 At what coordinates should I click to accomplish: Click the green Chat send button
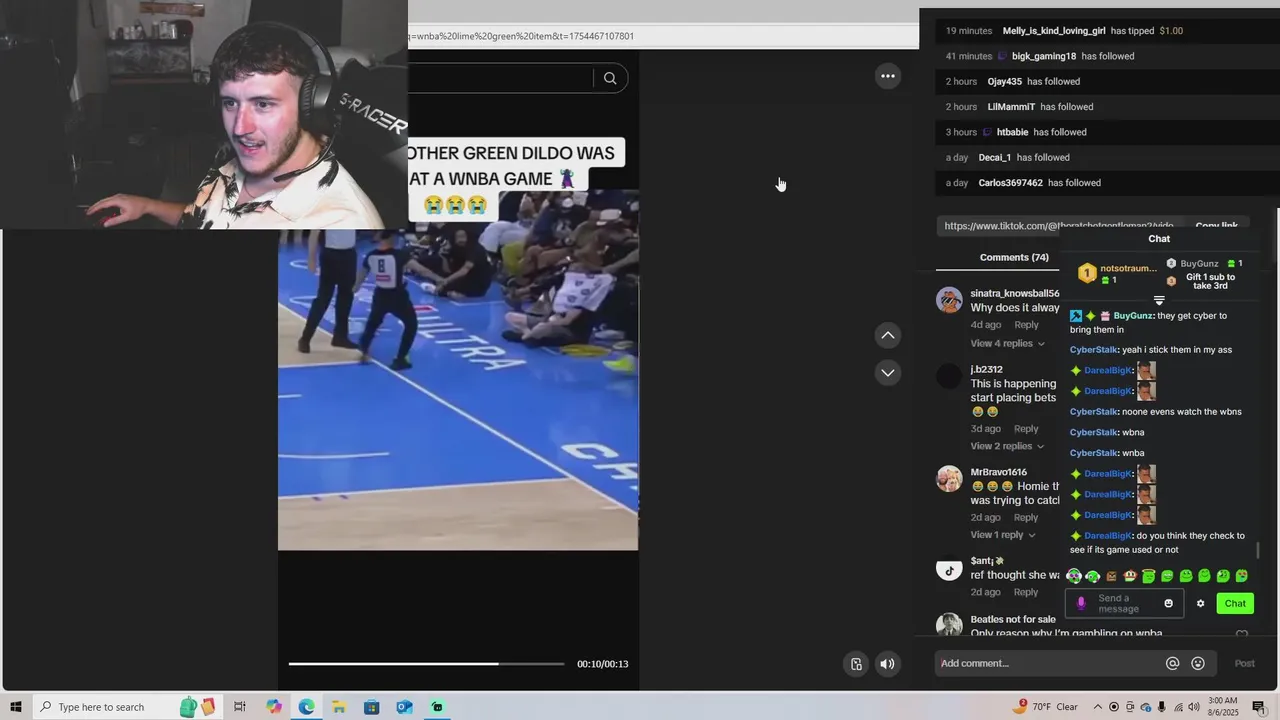point(1235,603)
